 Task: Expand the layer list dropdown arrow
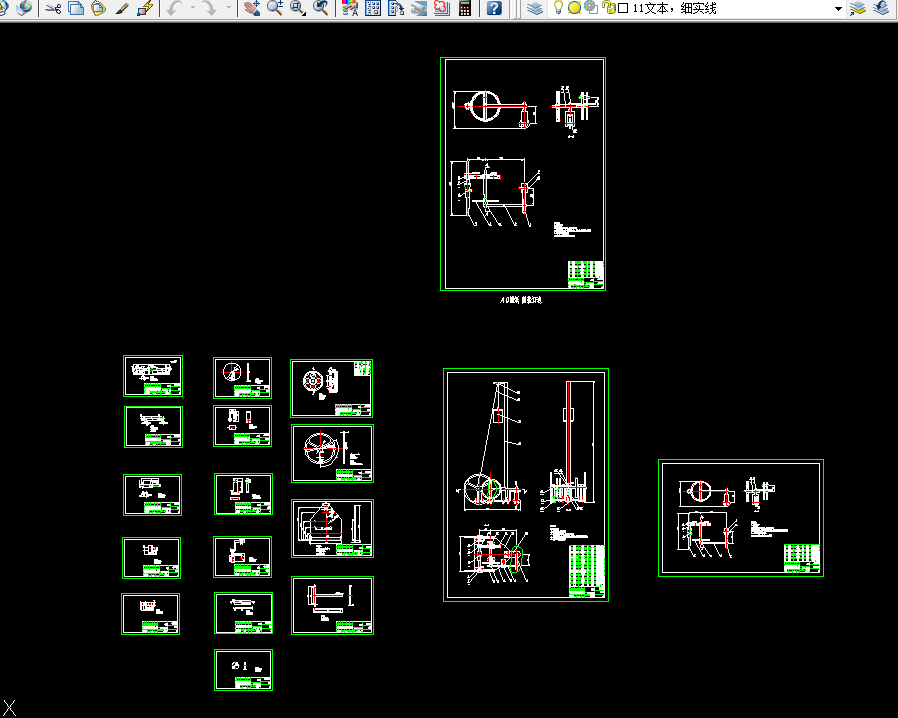(838, 9)
